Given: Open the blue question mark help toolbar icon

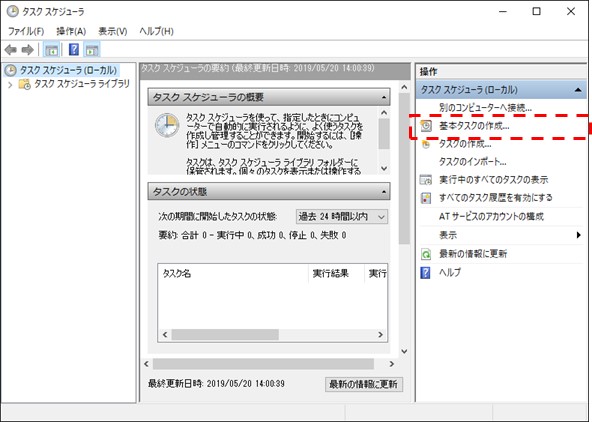Looking at the screenshot, I should coord(74,49).
